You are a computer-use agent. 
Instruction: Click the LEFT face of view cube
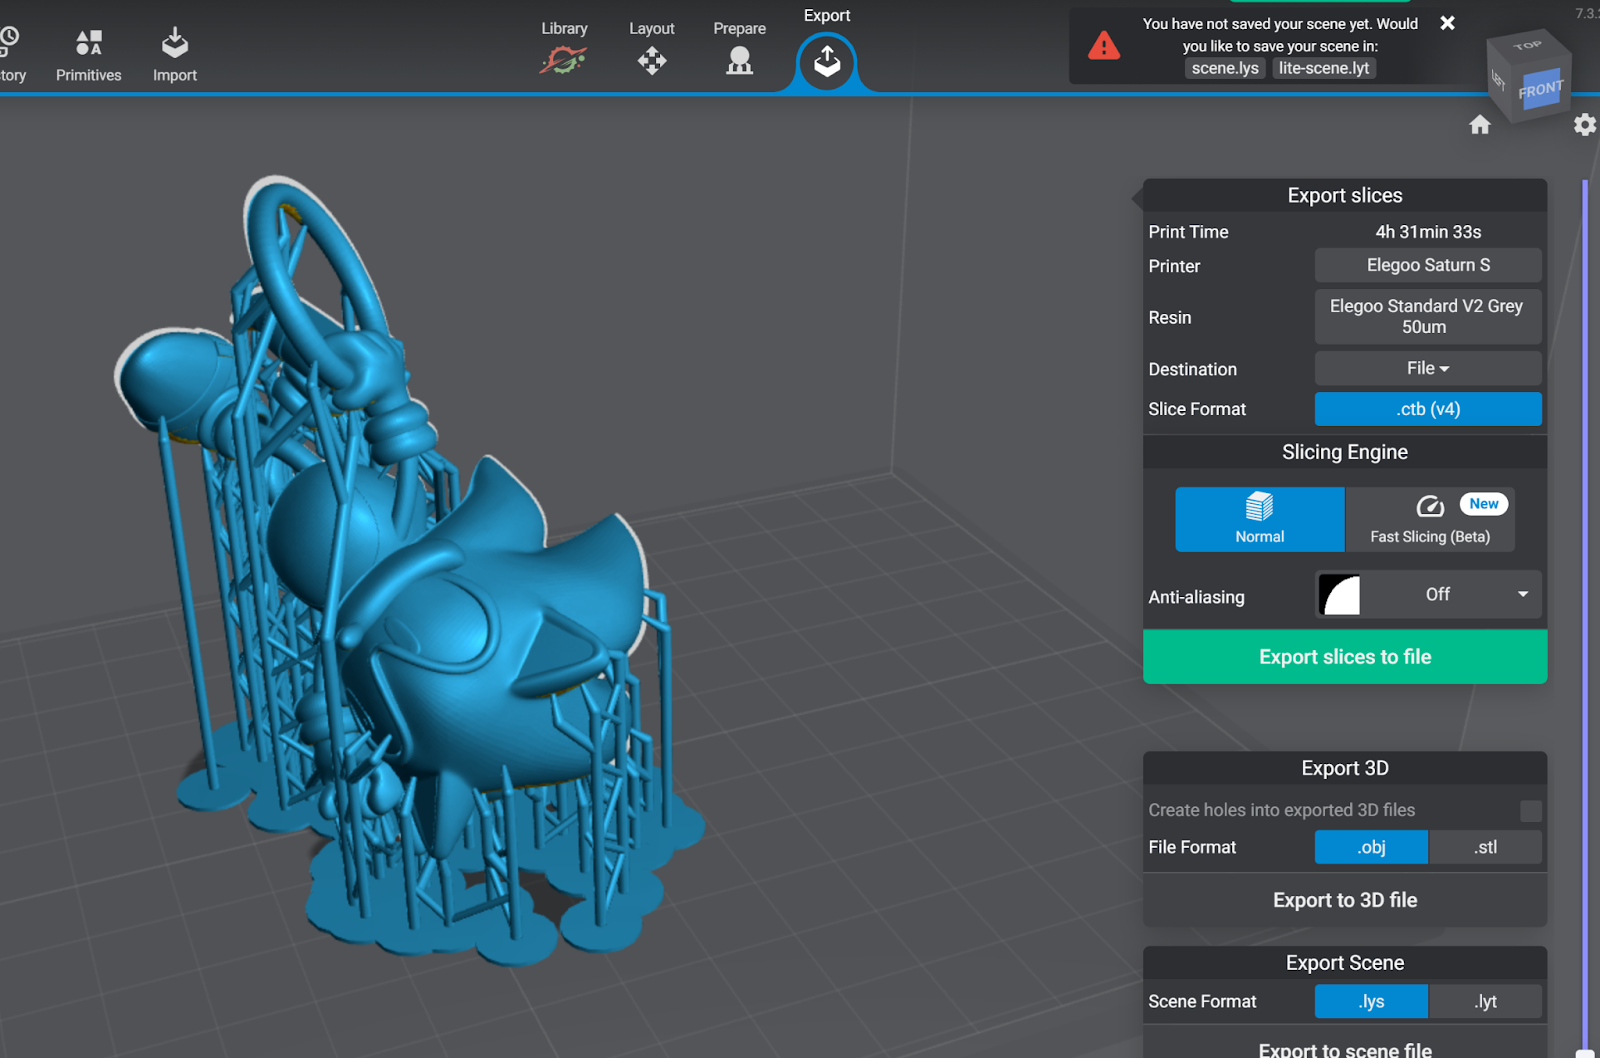(1498, 82)
